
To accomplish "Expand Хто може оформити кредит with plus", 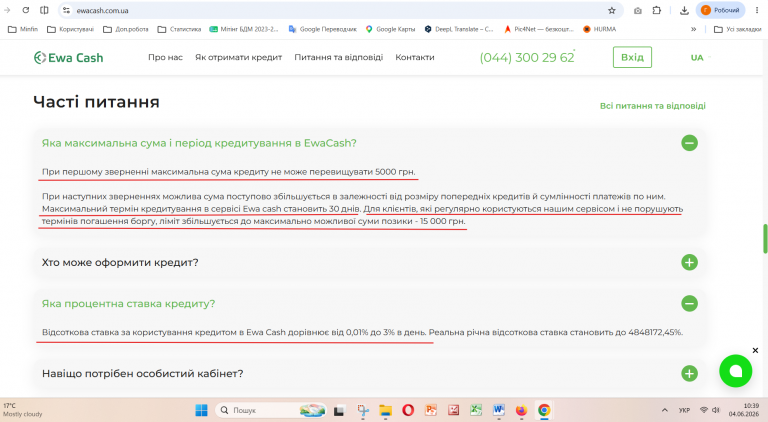I will coord(689,262).
